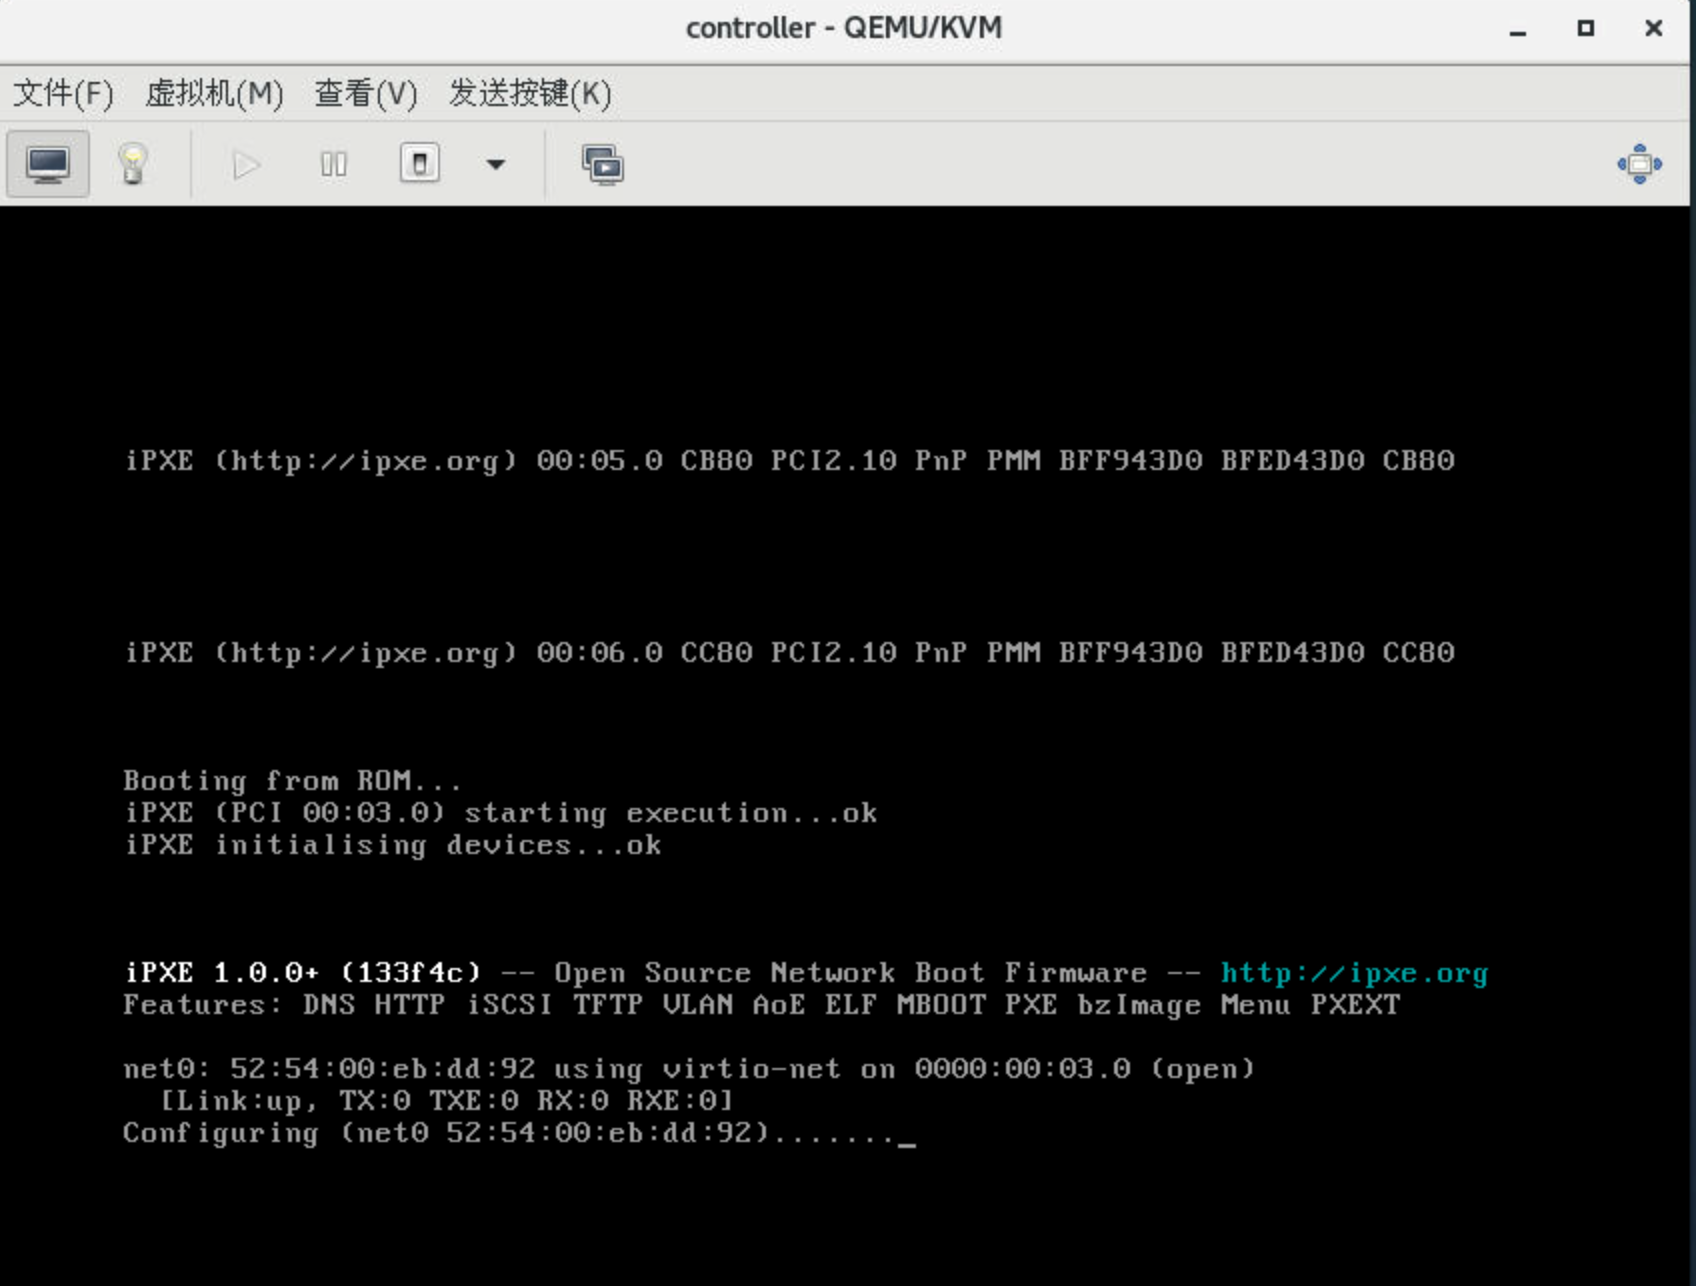This screenshot has height=1286, width=1696.
Task: Open the manage snapshots icon
Action: click(x=603, y=164)
